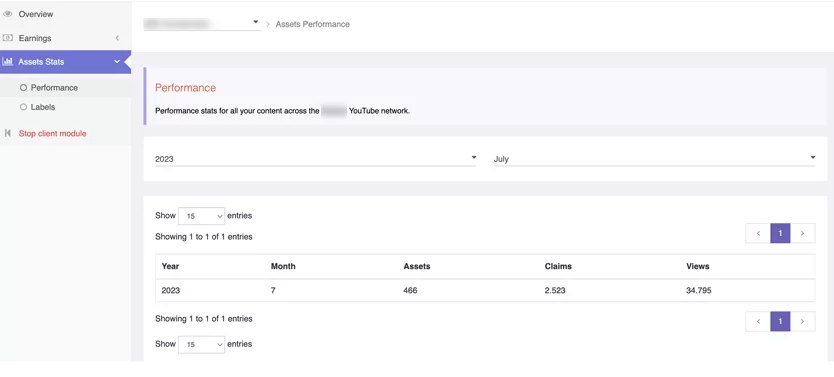The image size is (834, 377).
Task: Expand the Earnings submenu chevron
Action: [x=117, y=38]
